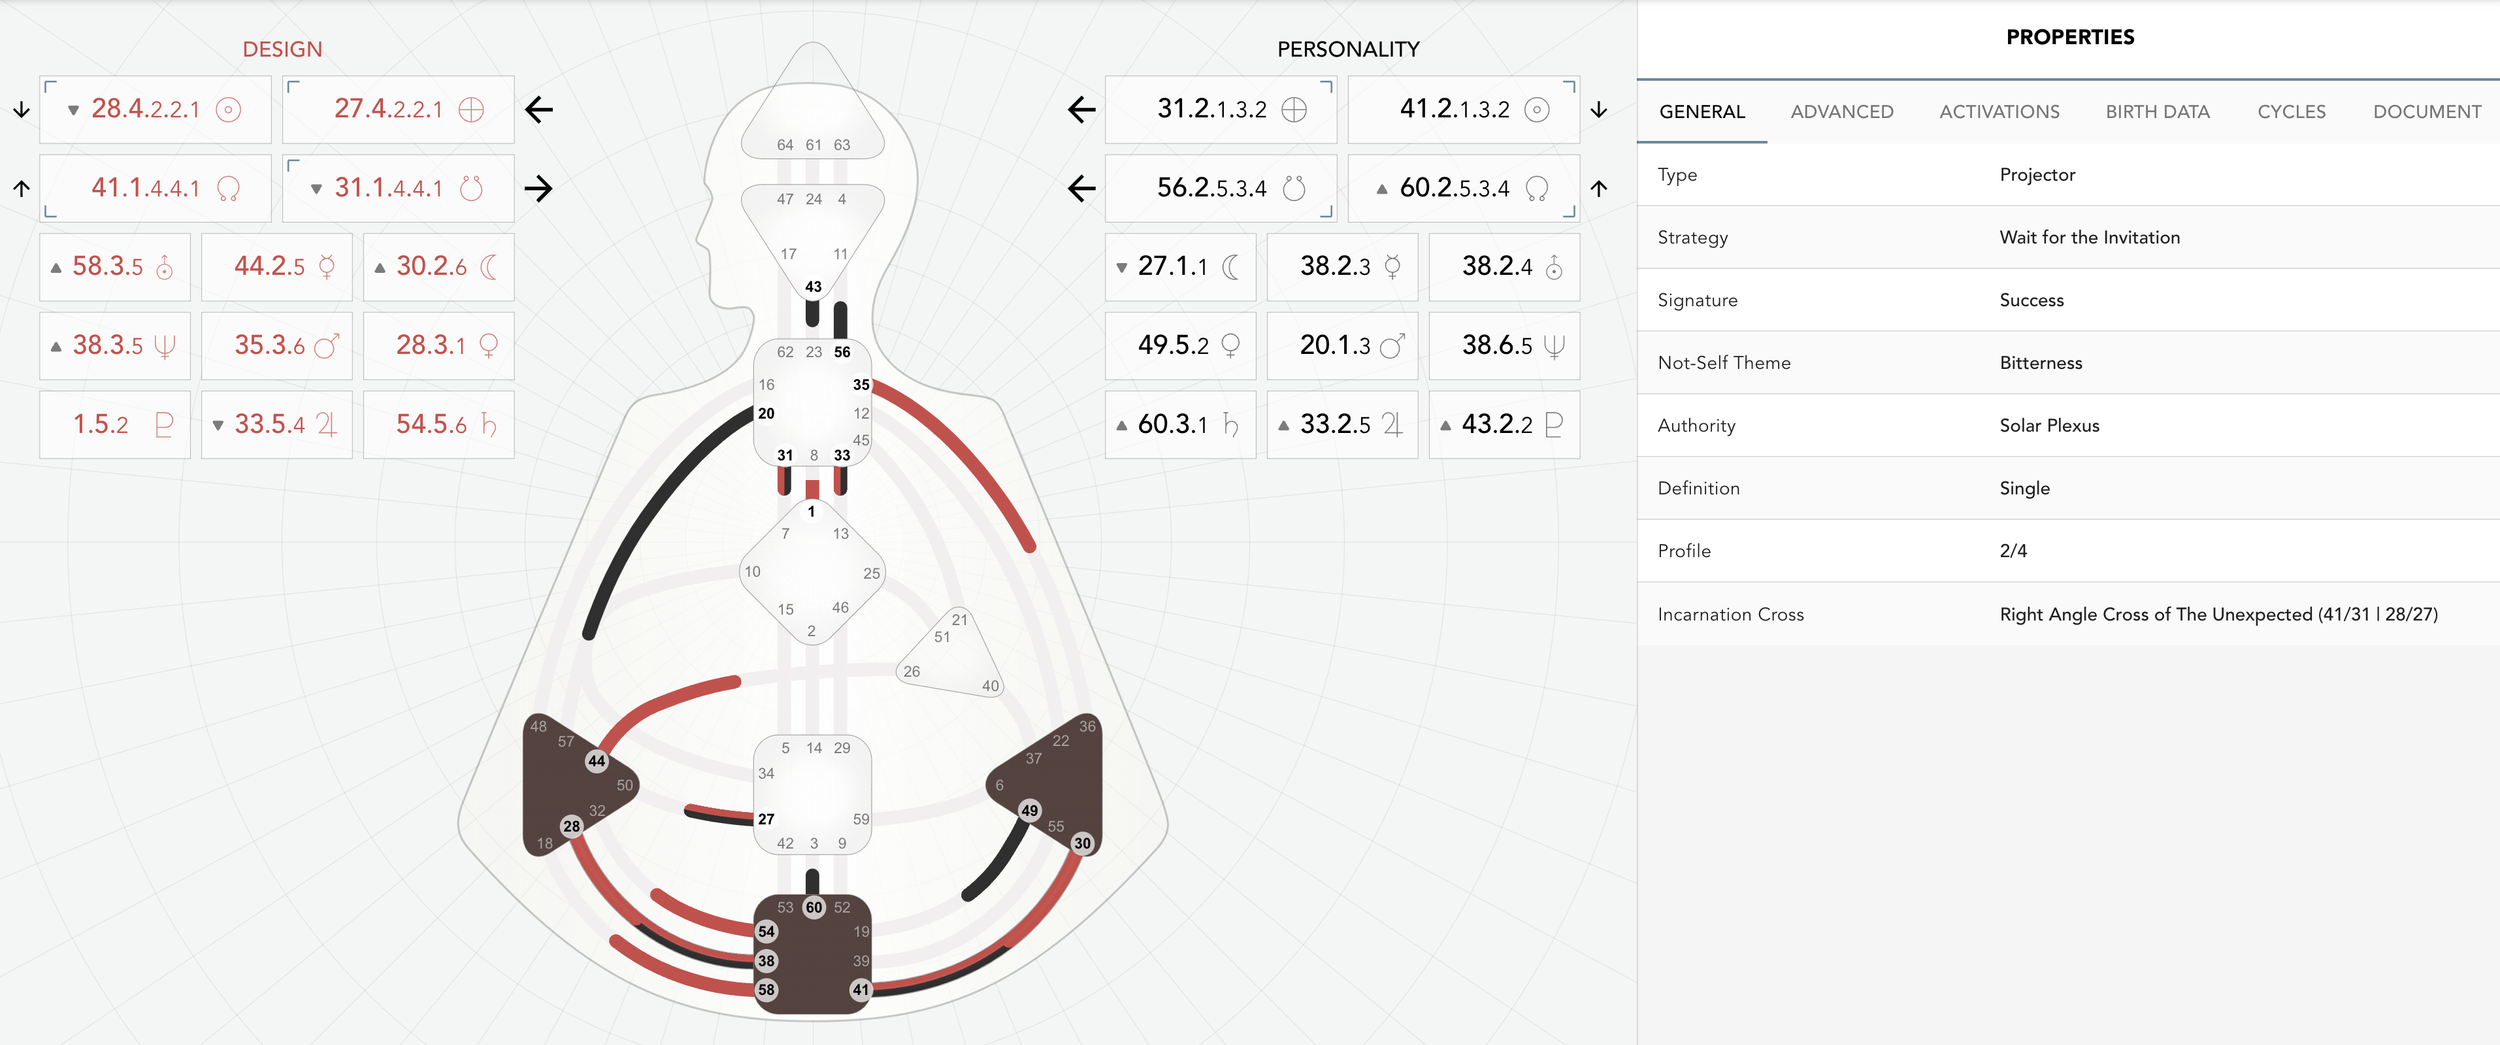Select the 2/4 profile value
The height and width of the screenshot is (1045, 2500).
[x=2013, y=551]
